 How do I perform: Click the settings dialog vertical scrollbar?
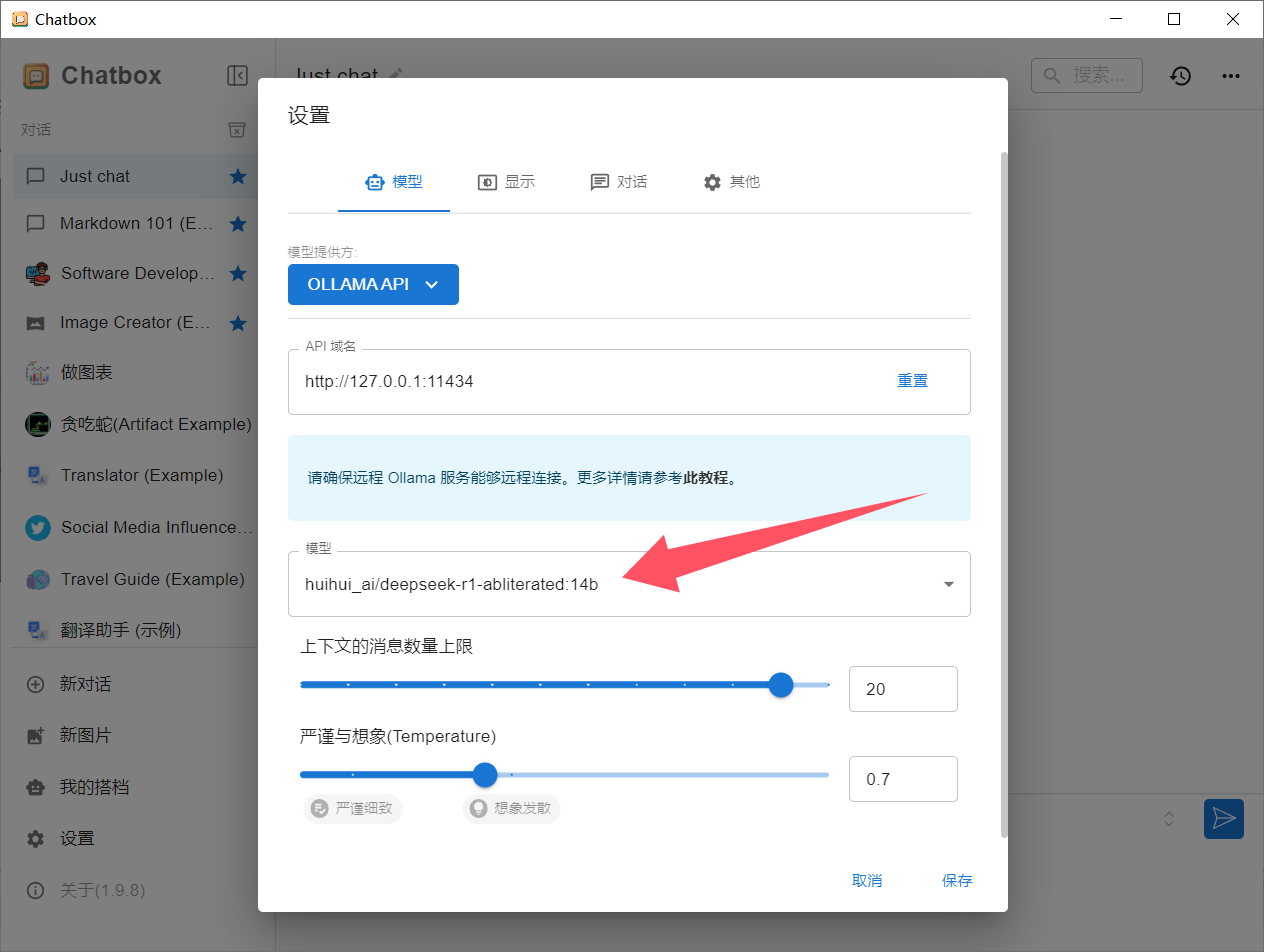[1004, 495]
